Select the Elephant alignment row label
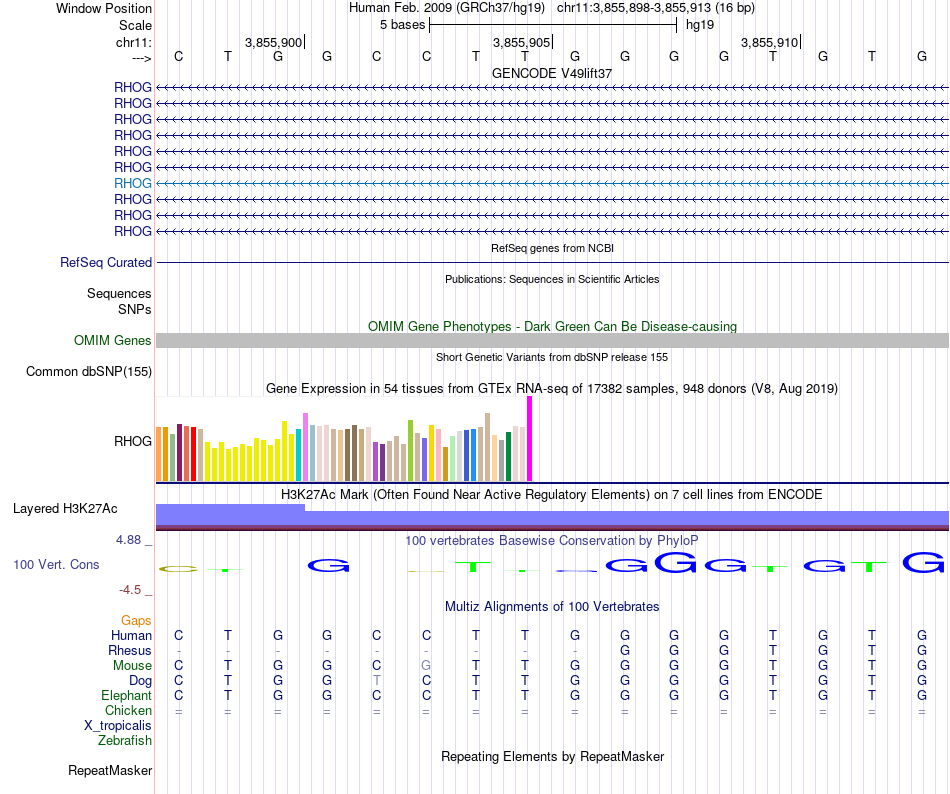Viewport: 950px width, 794px height. [126, 695]
